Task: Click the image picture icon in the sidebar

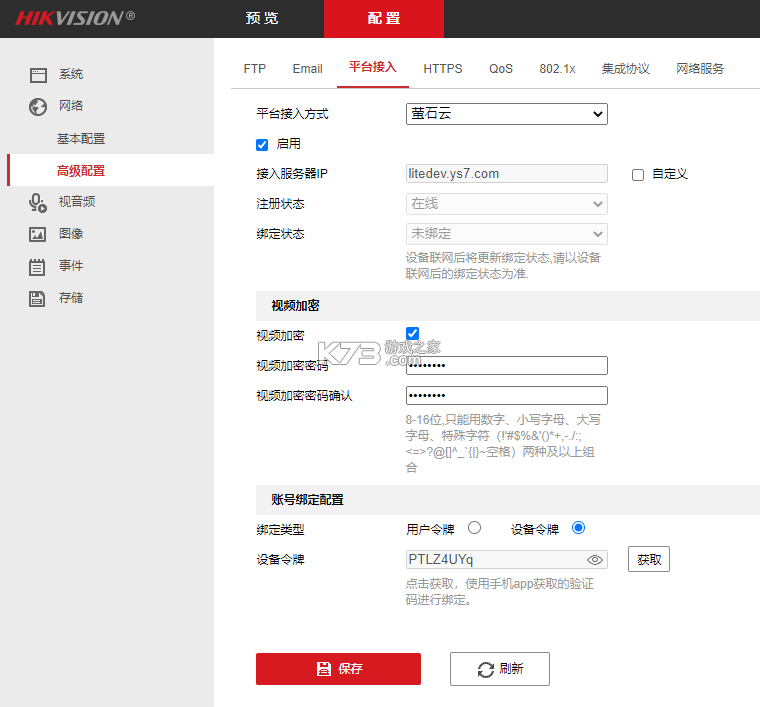Action: tap(38, 234)
